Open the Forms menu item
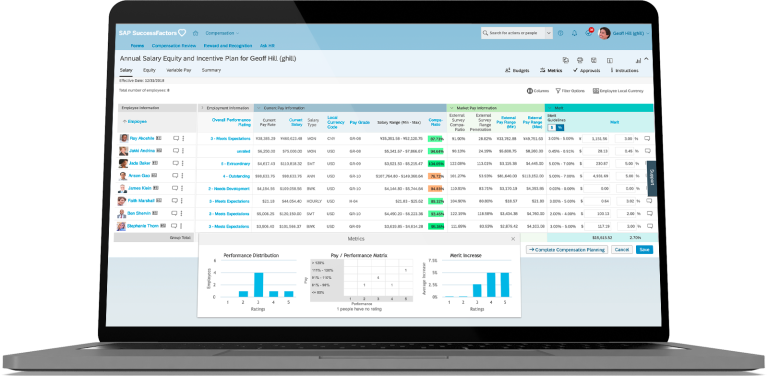The height and width of the screenshot is (376, 768). tap(137, 46)
